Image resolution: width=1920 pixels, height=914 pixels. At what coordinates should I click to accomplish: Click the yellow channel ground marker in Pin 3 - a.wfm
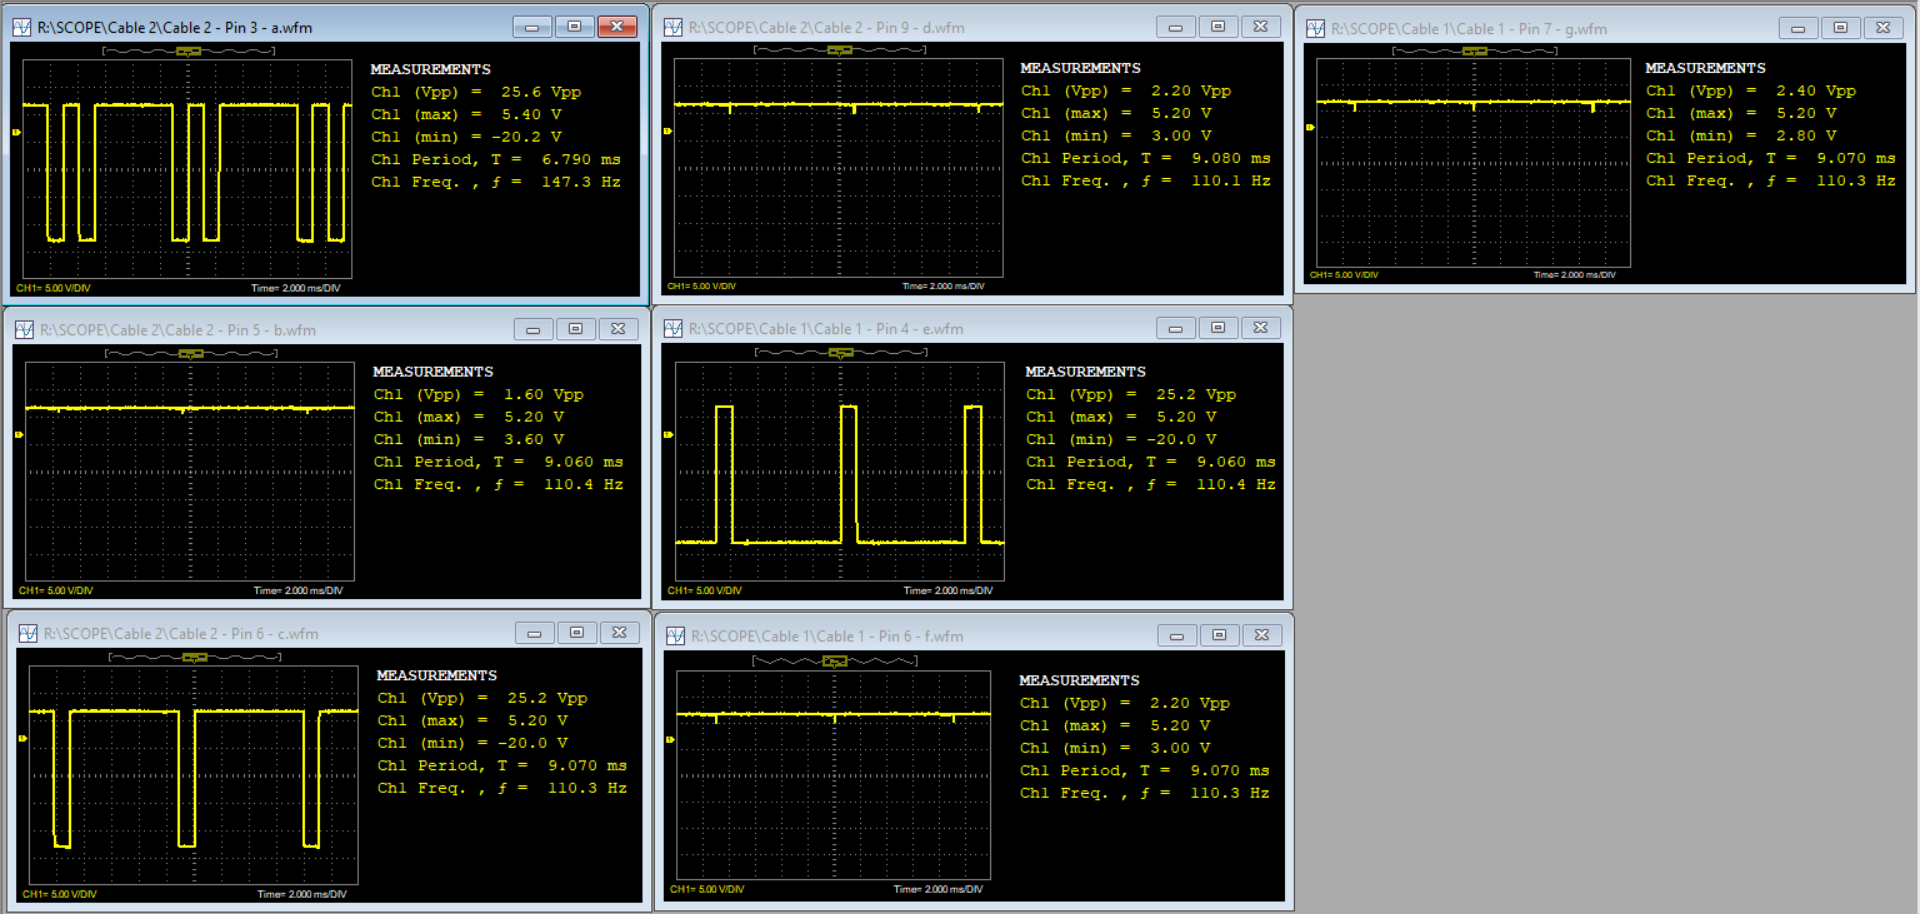click(16, 132)
